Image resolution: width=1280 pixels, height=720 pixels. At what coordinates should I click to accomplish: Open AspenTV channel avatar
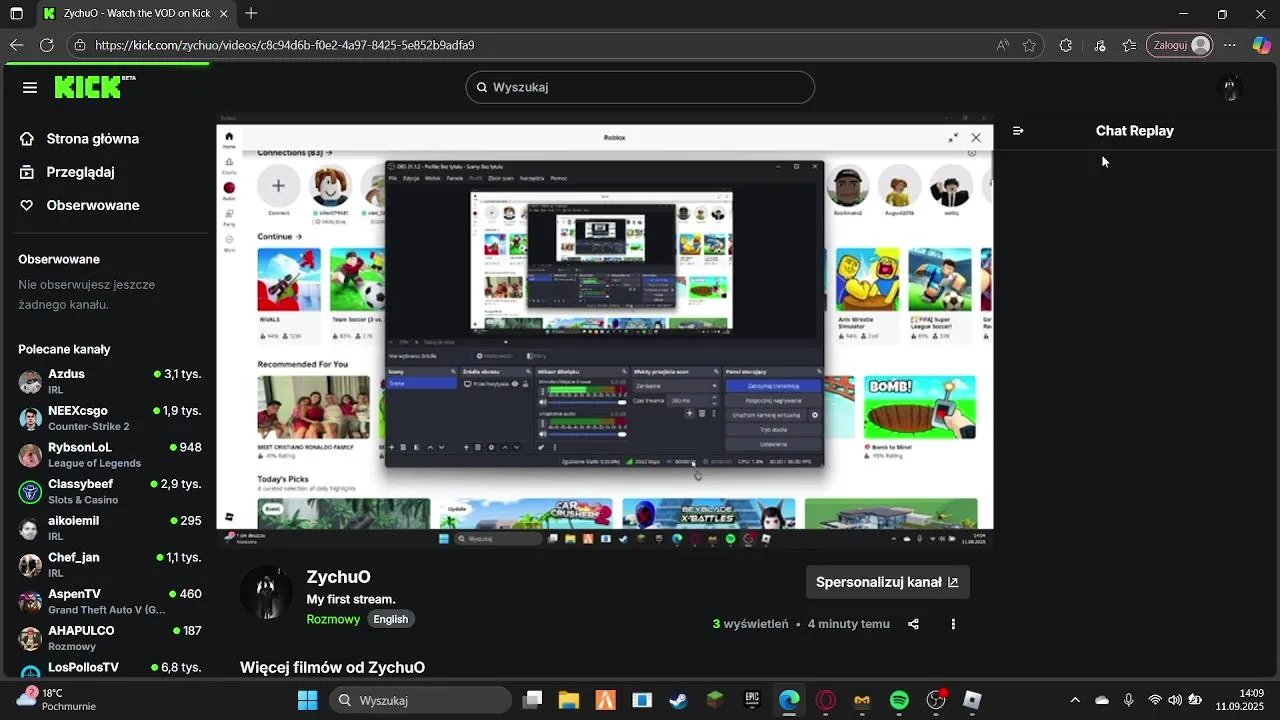click(x=30, y=602)
